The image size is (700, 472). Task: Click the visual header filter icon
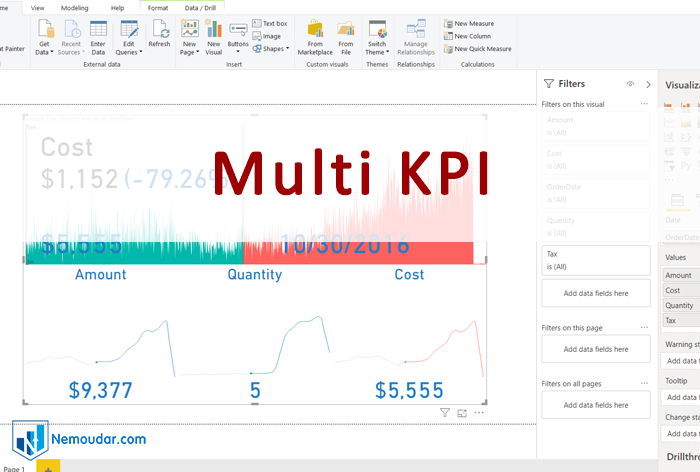point(445,412)
